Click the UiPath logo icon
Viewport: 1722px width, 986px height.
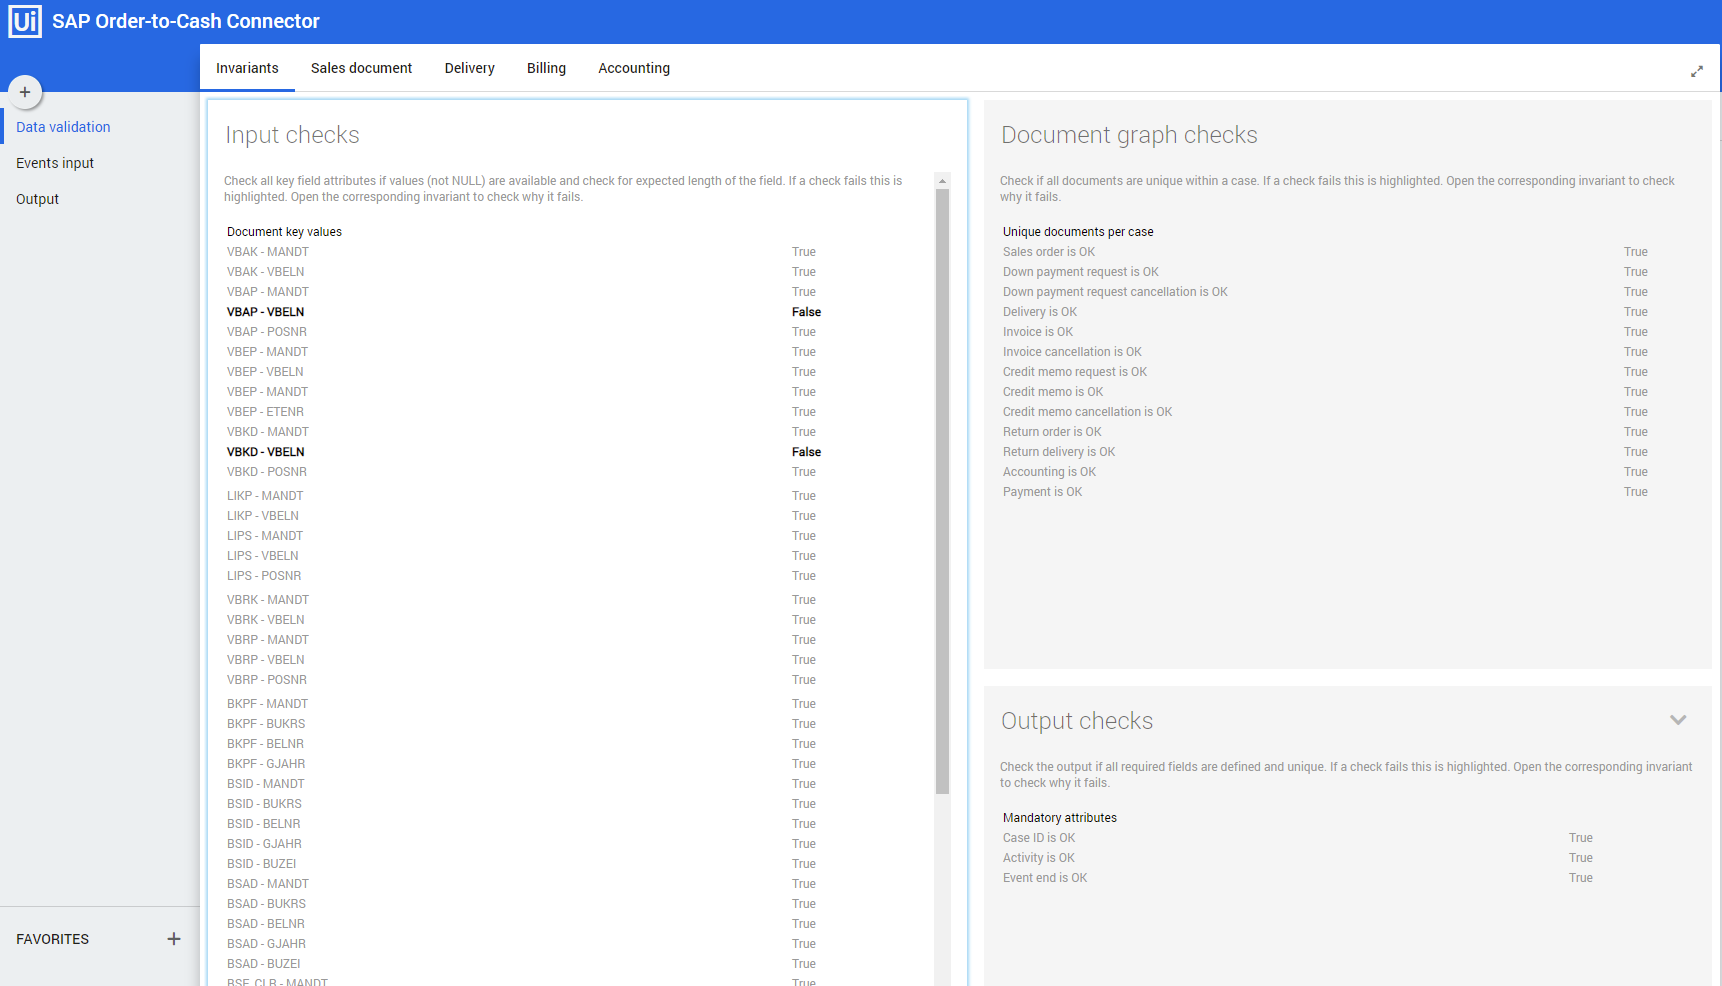[25, 21]
